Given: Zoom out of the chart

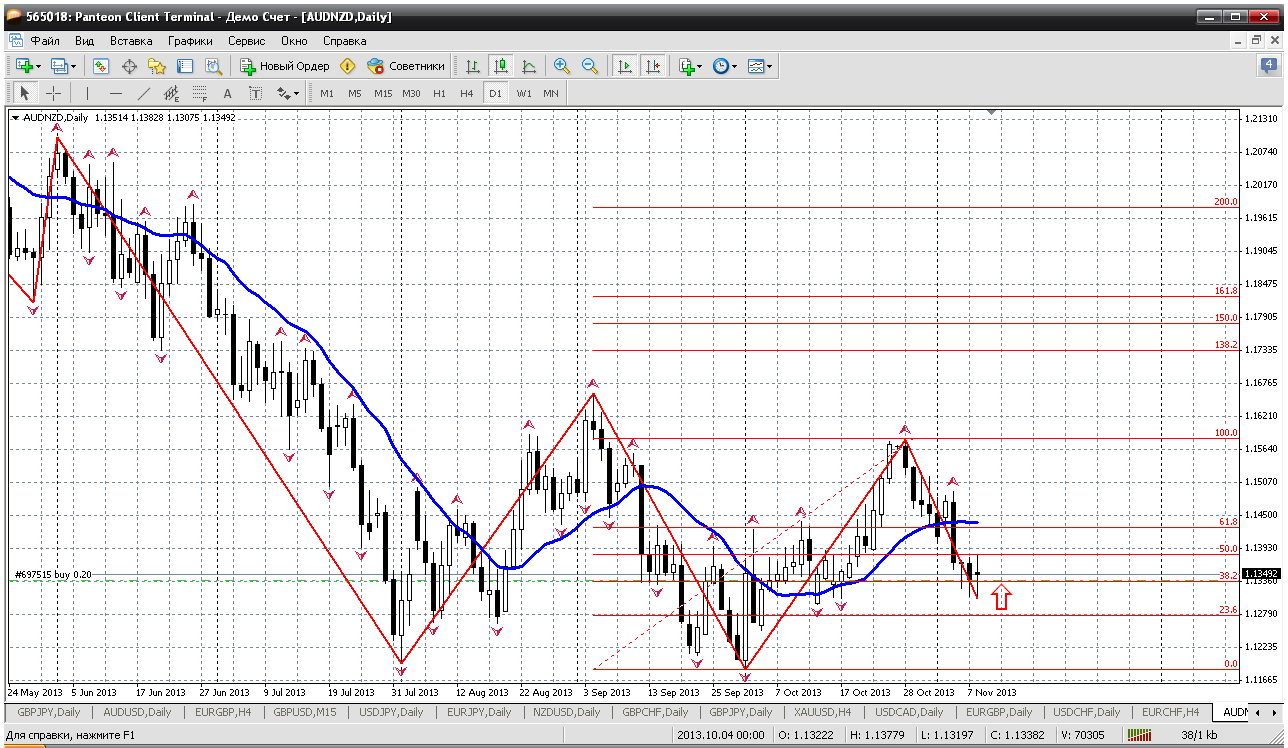Looking at the screenshot, I should [590, 66].
